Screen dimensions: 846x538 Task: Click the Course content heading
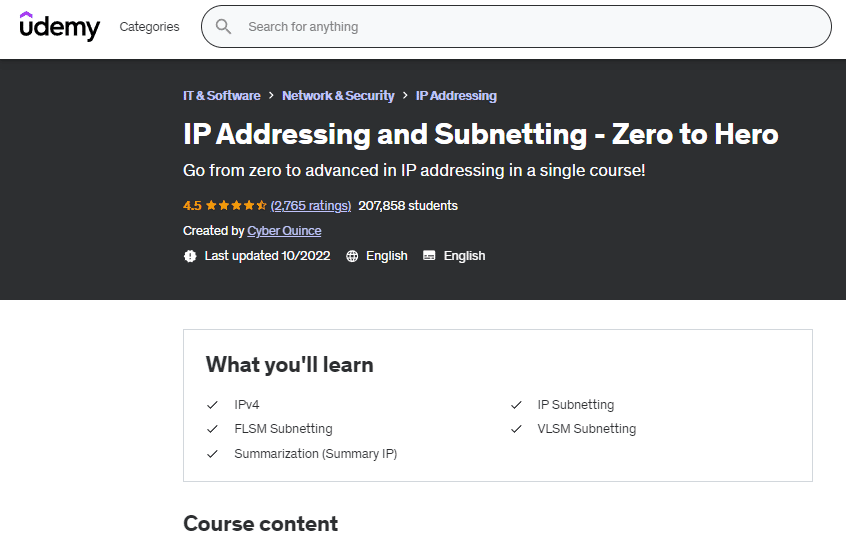261,523
